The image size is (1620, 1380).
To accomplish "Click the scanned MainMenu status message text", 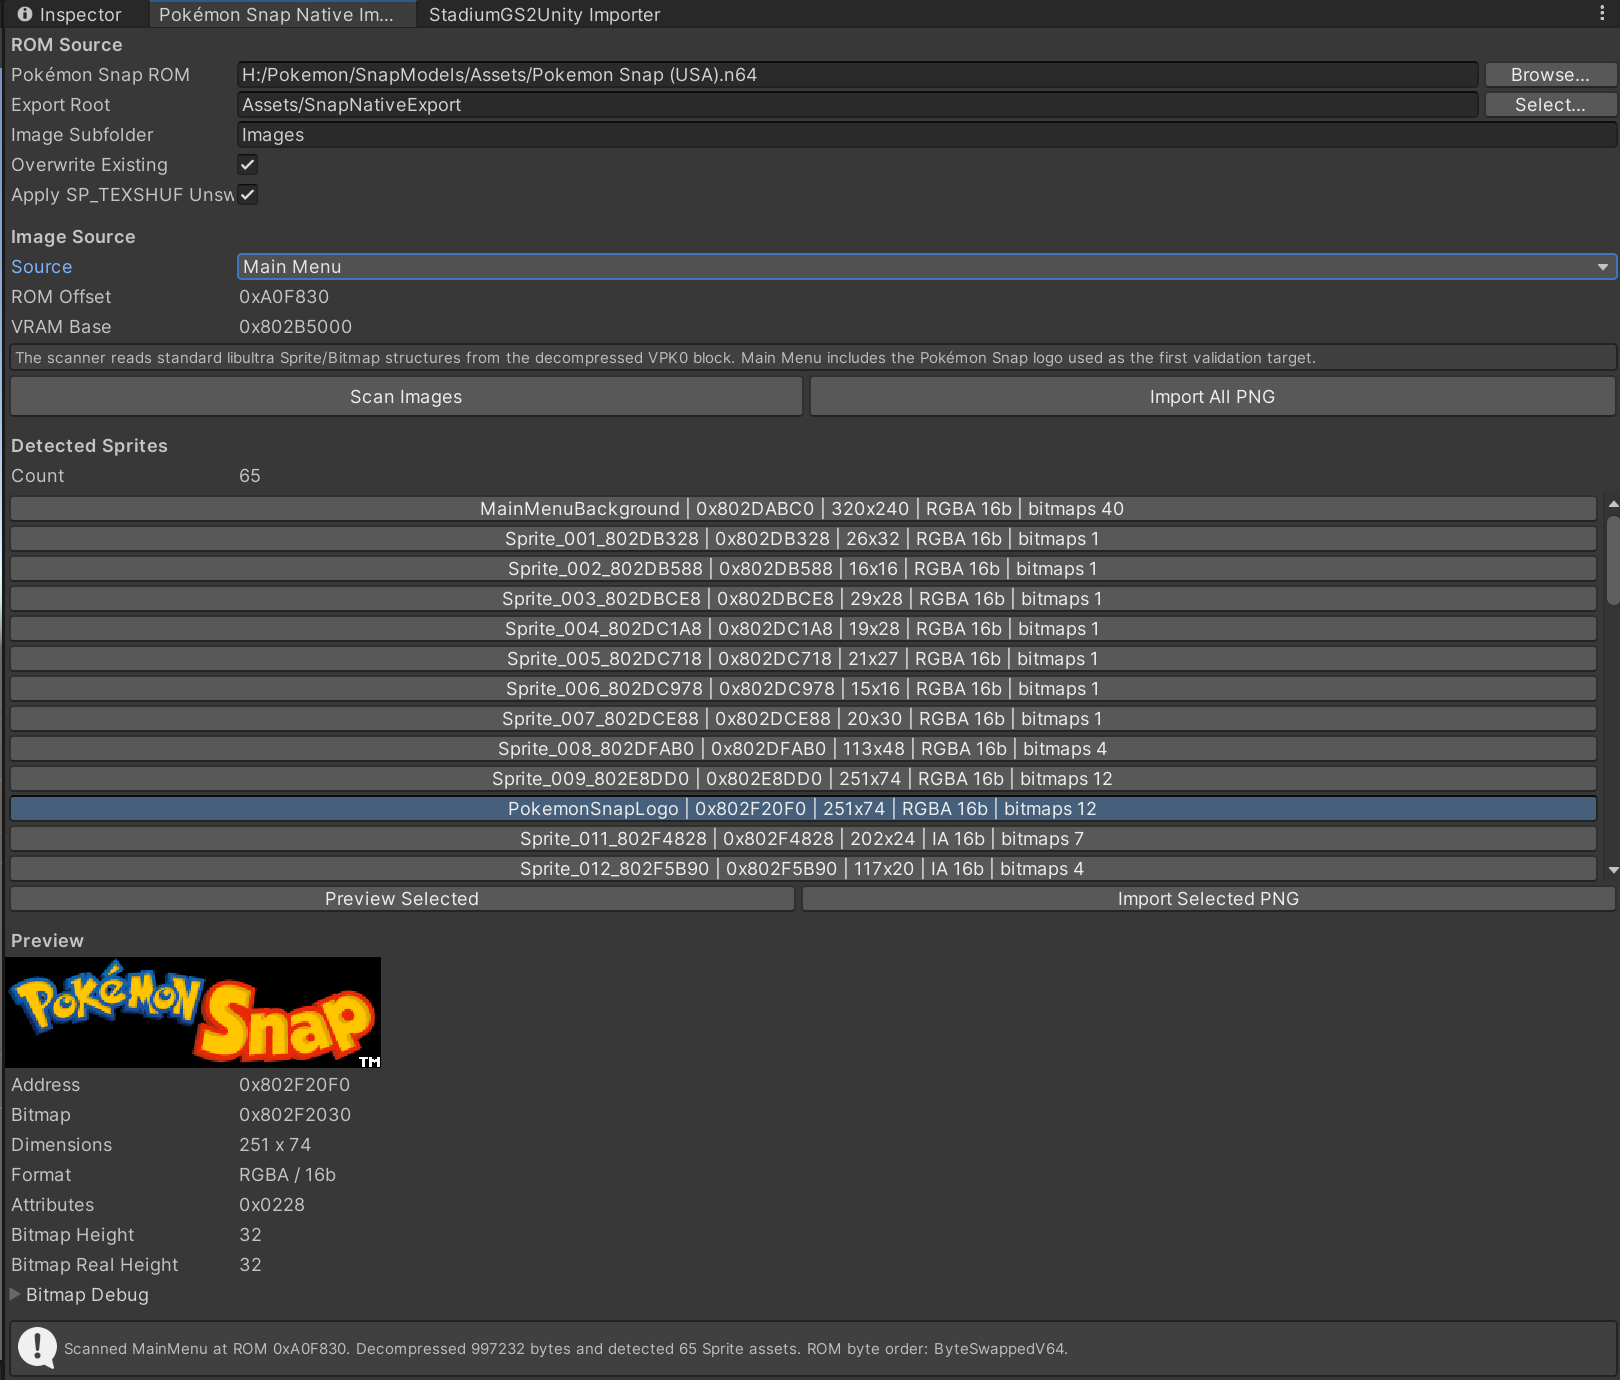I will [566, 1349].
